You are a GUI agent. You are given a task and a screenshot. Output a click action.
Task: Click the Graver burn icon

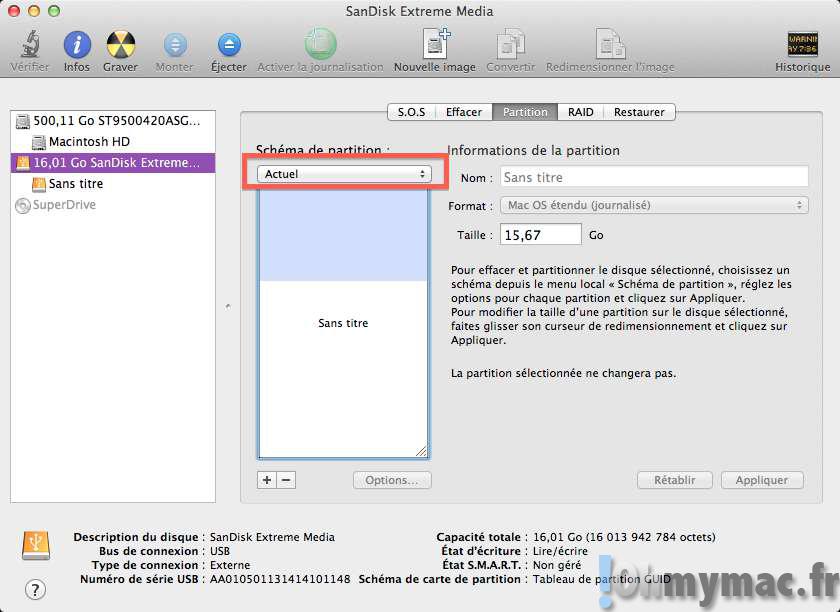pyautogui.click(x=121, y=45)
